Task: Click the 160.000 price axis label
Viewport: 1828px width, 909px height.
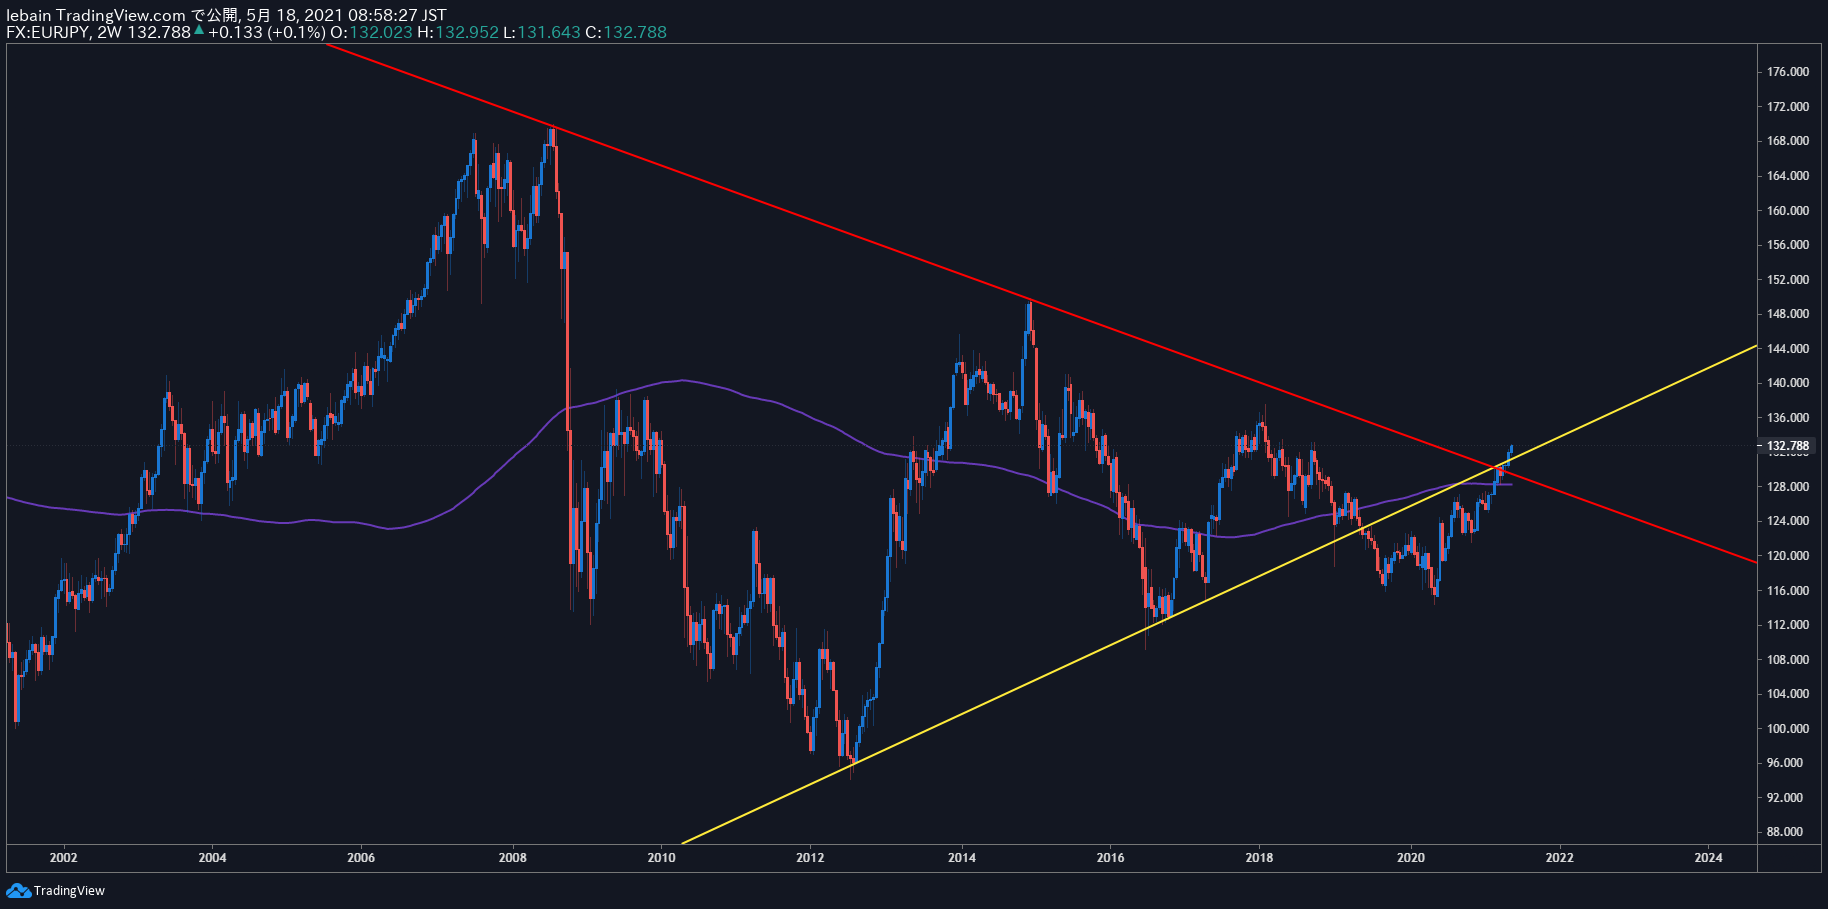Action: click(1788, 211)
